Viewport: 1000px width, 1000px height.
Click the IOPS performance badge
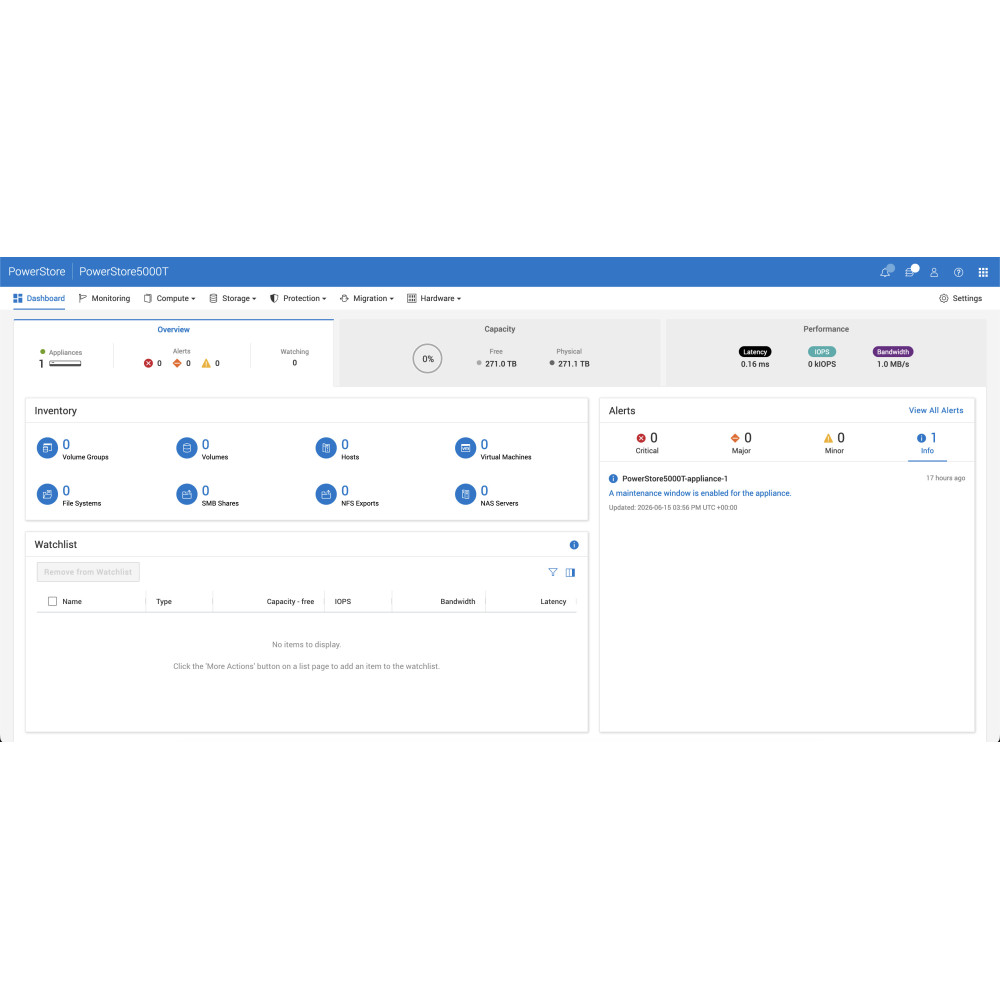[x=821, y=352]
